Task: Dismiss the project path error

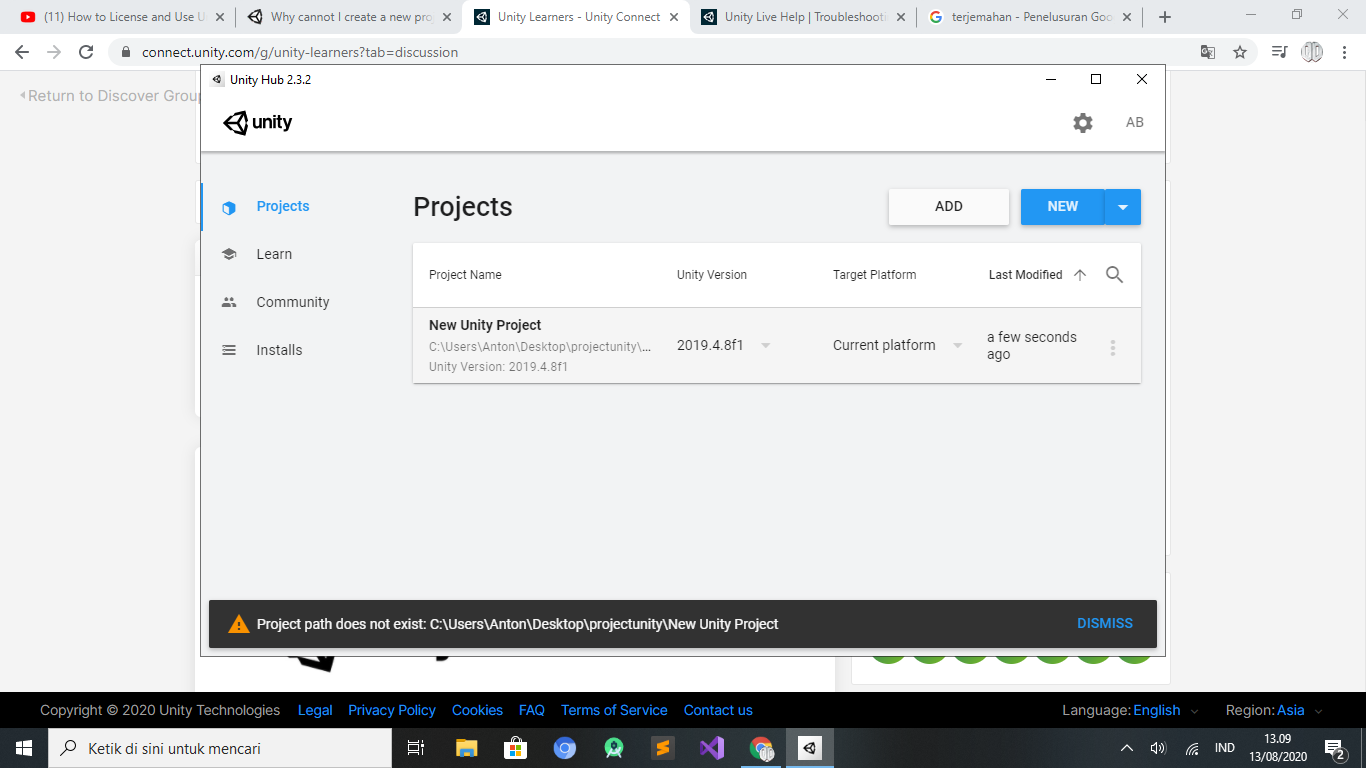Action: (1105, 623)
